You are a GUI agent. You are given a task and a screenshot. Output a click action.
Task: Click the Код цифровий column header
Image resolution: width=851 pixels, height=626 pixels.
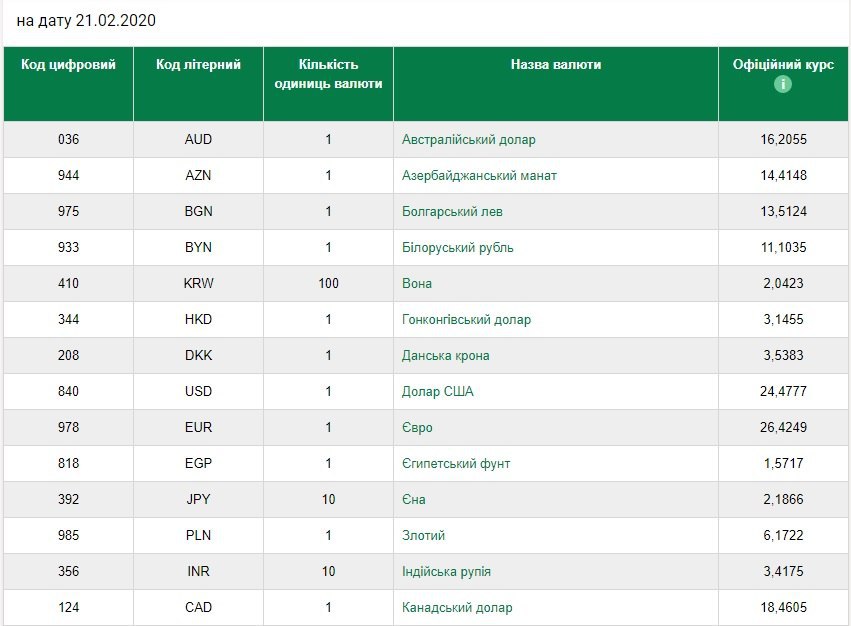click(x=68, y=65)
